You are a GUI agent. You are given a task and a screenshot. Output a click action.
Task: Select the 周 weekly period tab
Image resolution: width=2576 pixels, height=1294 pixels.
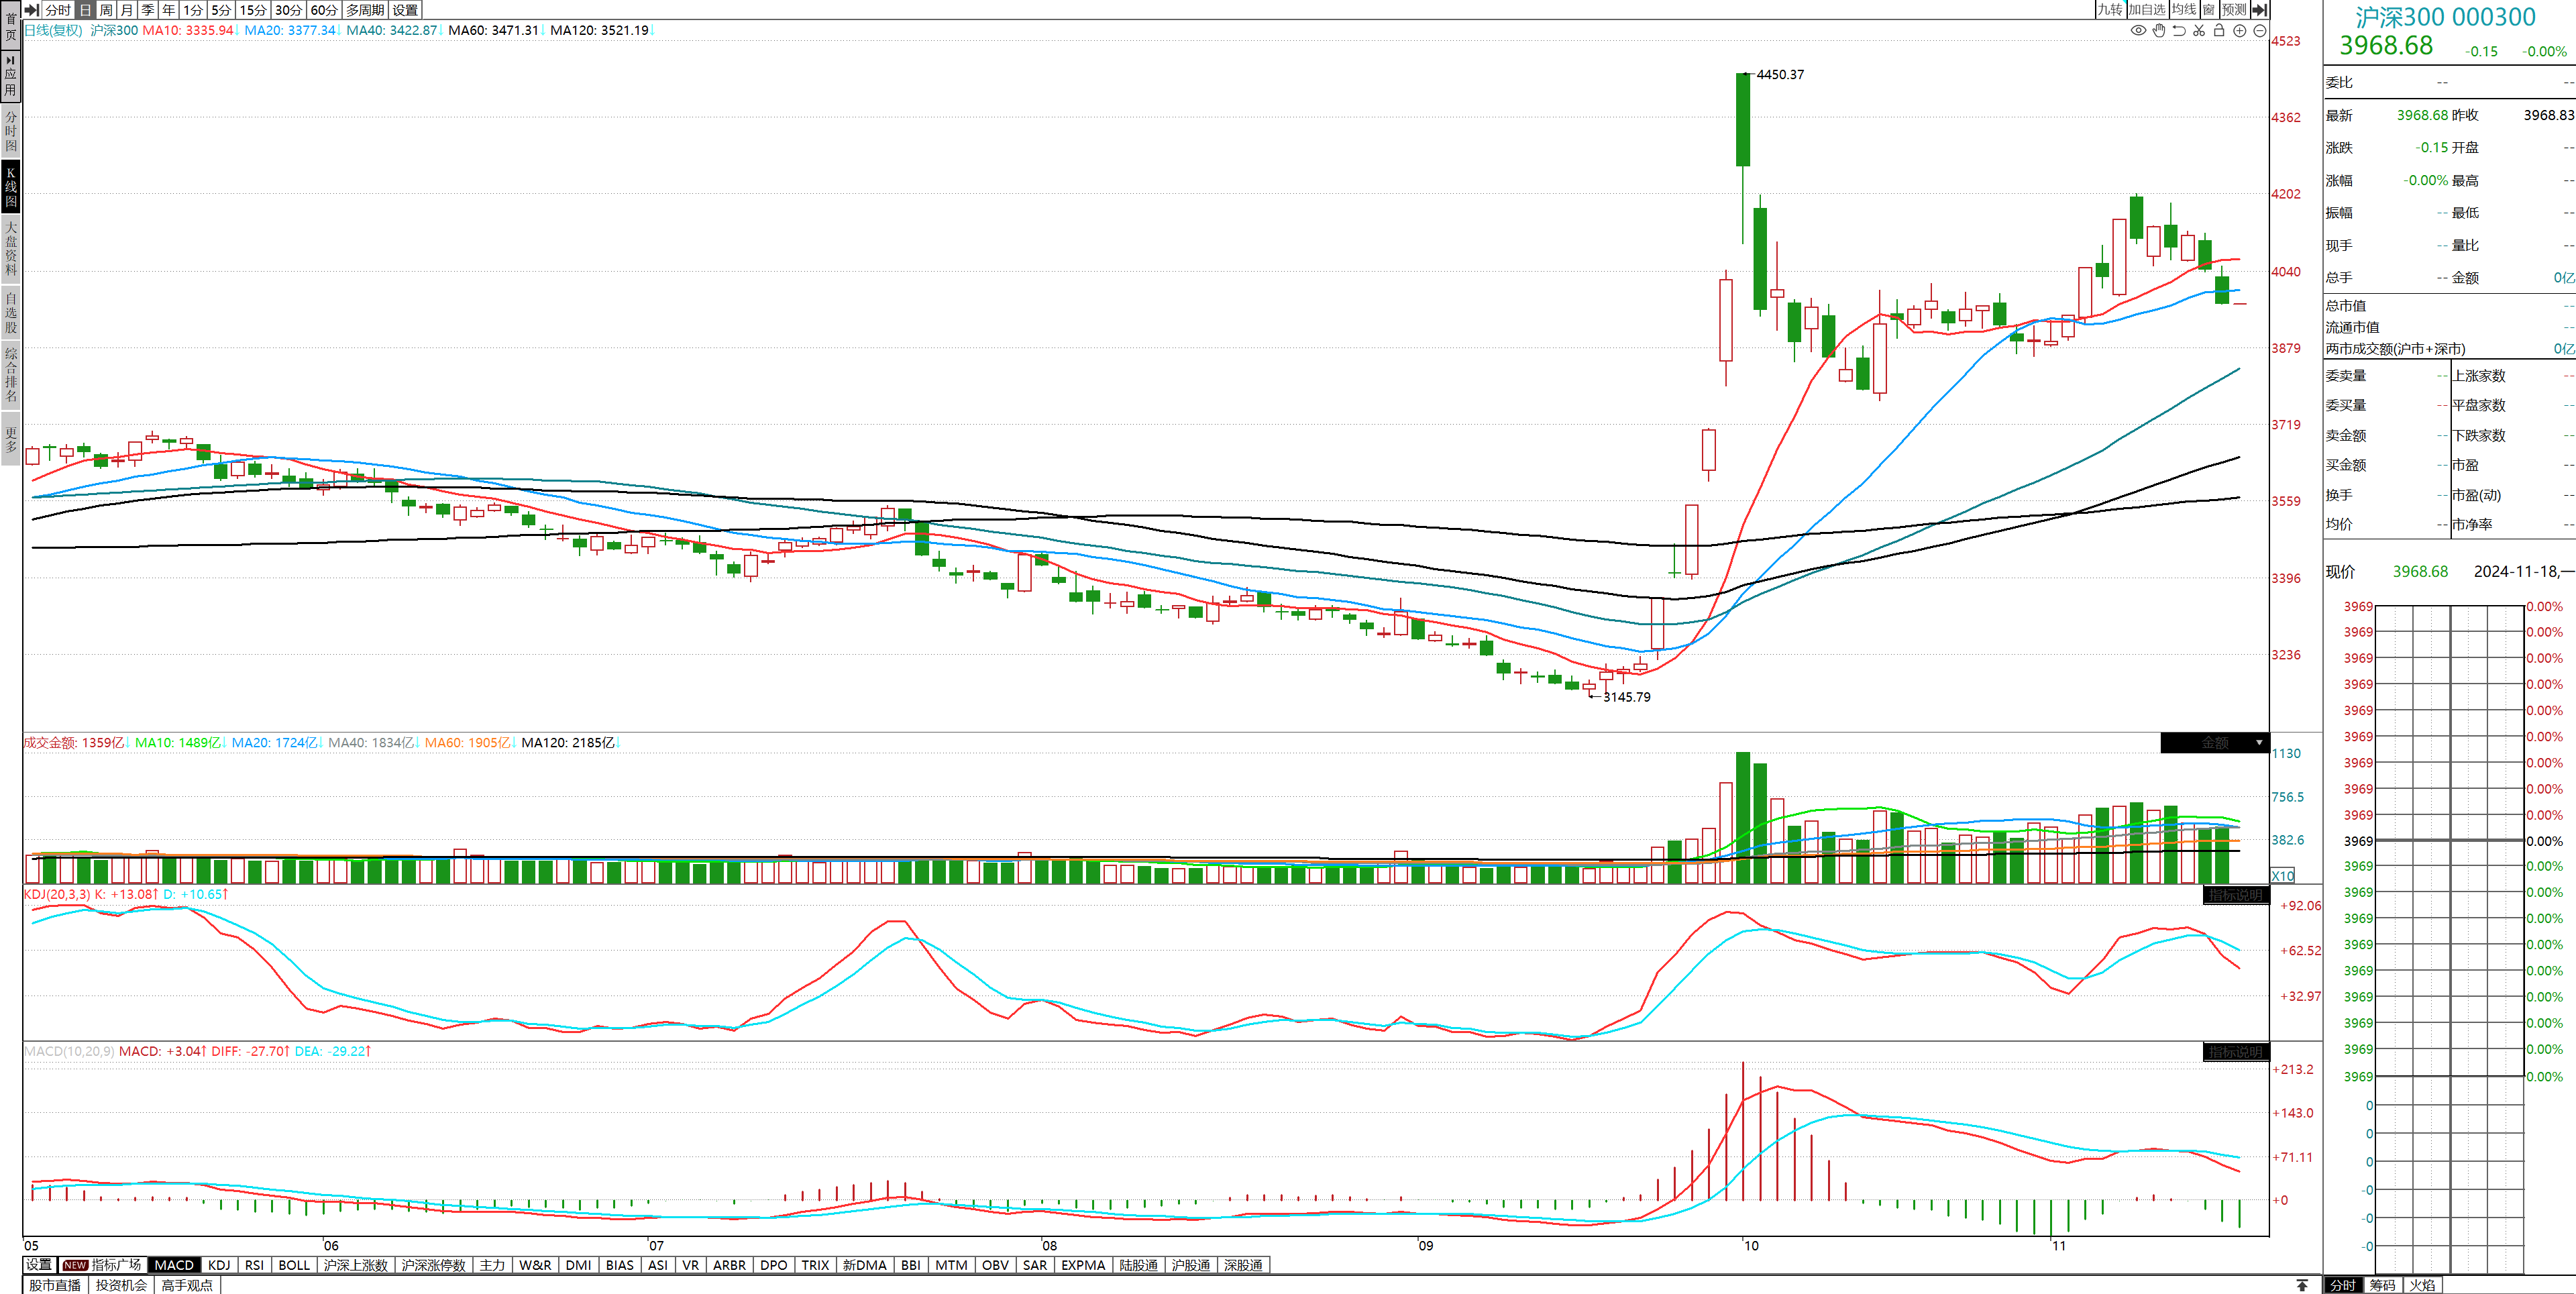pyautogui.click(x=106, y=10)
